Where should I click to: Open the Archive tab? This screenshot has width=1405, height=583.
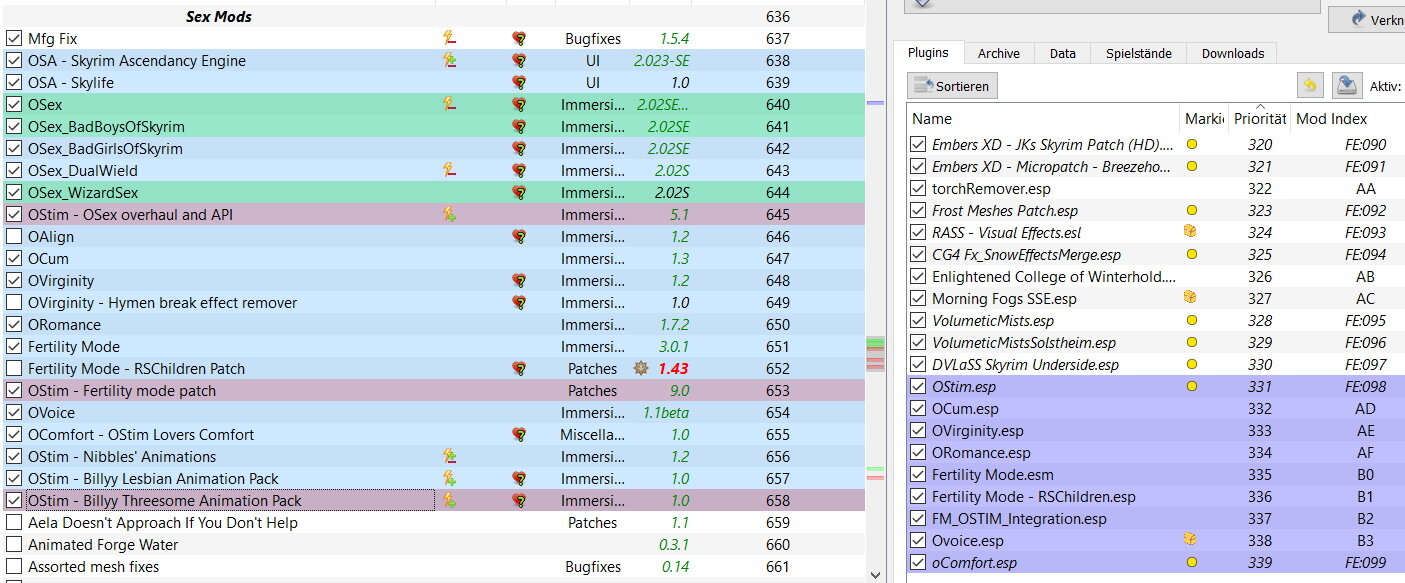click(x=999, y=54)
